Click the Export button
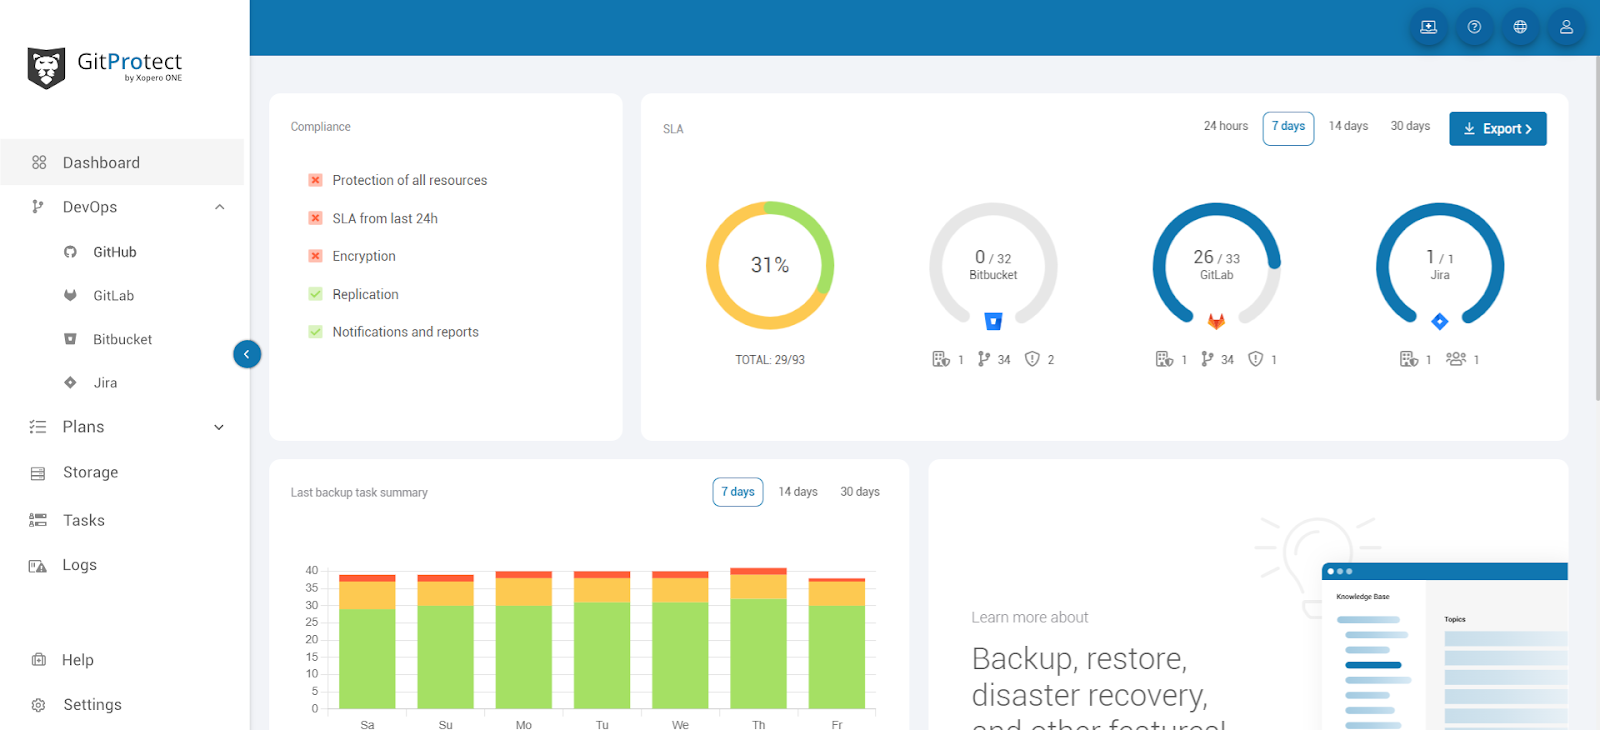 pos(1498,129)
